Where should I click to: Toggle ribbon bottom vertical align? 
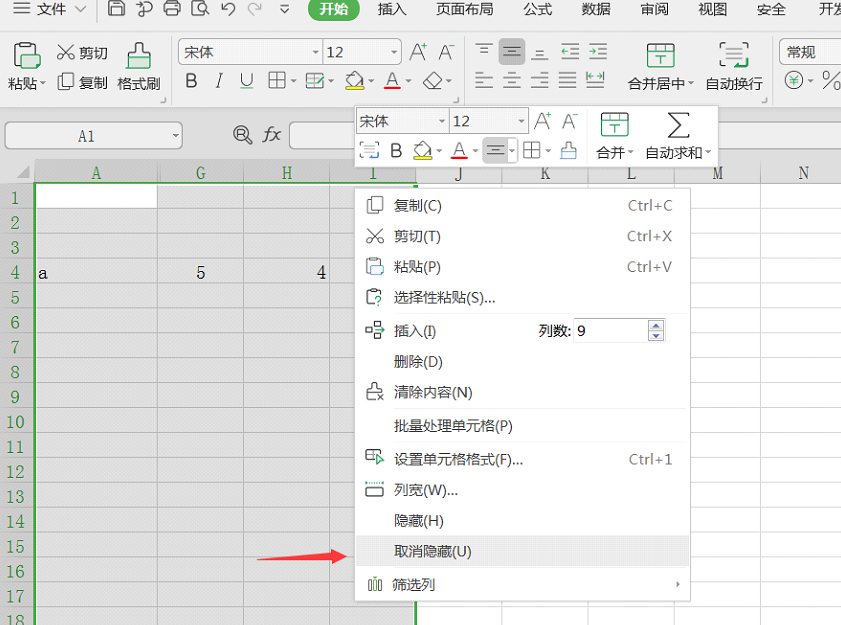tap(540, 53)
